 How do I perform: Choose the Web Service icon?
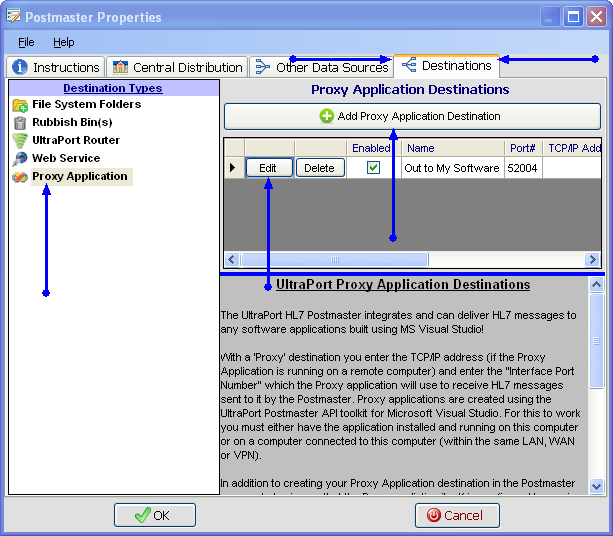pos(20,159)
